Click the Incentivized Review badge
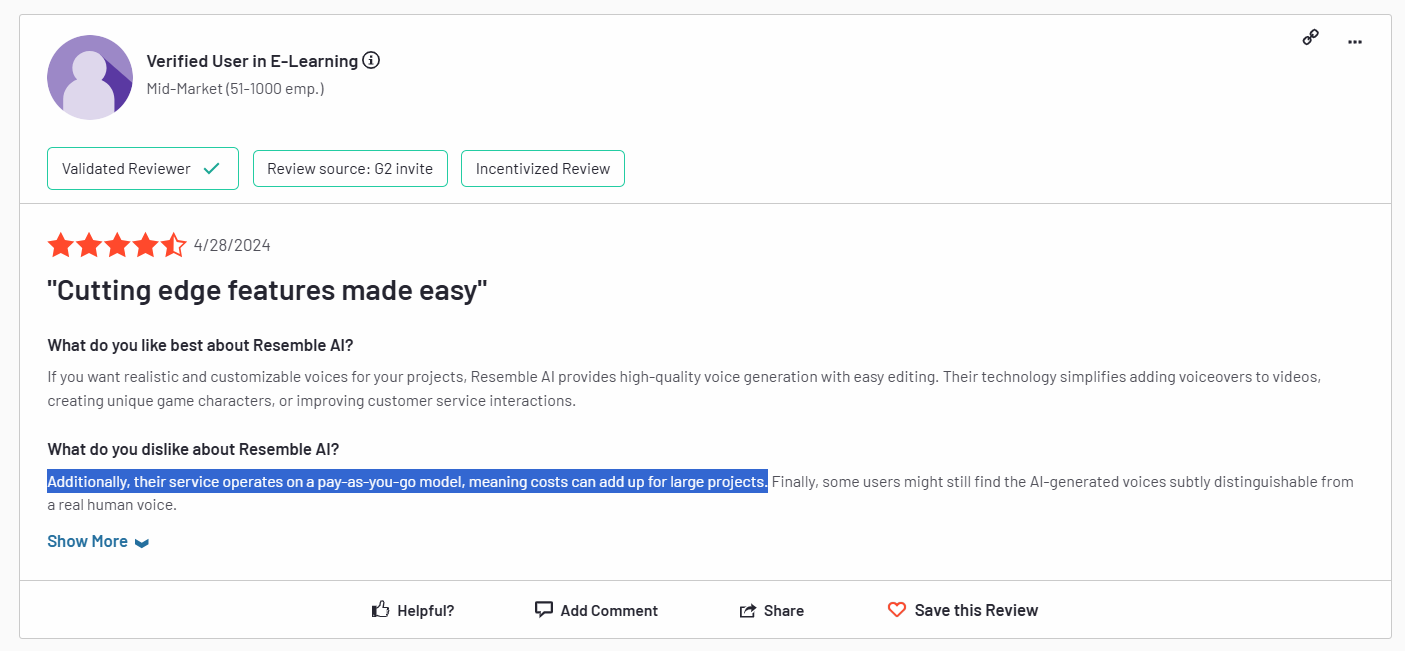 [x=542, y=169]
